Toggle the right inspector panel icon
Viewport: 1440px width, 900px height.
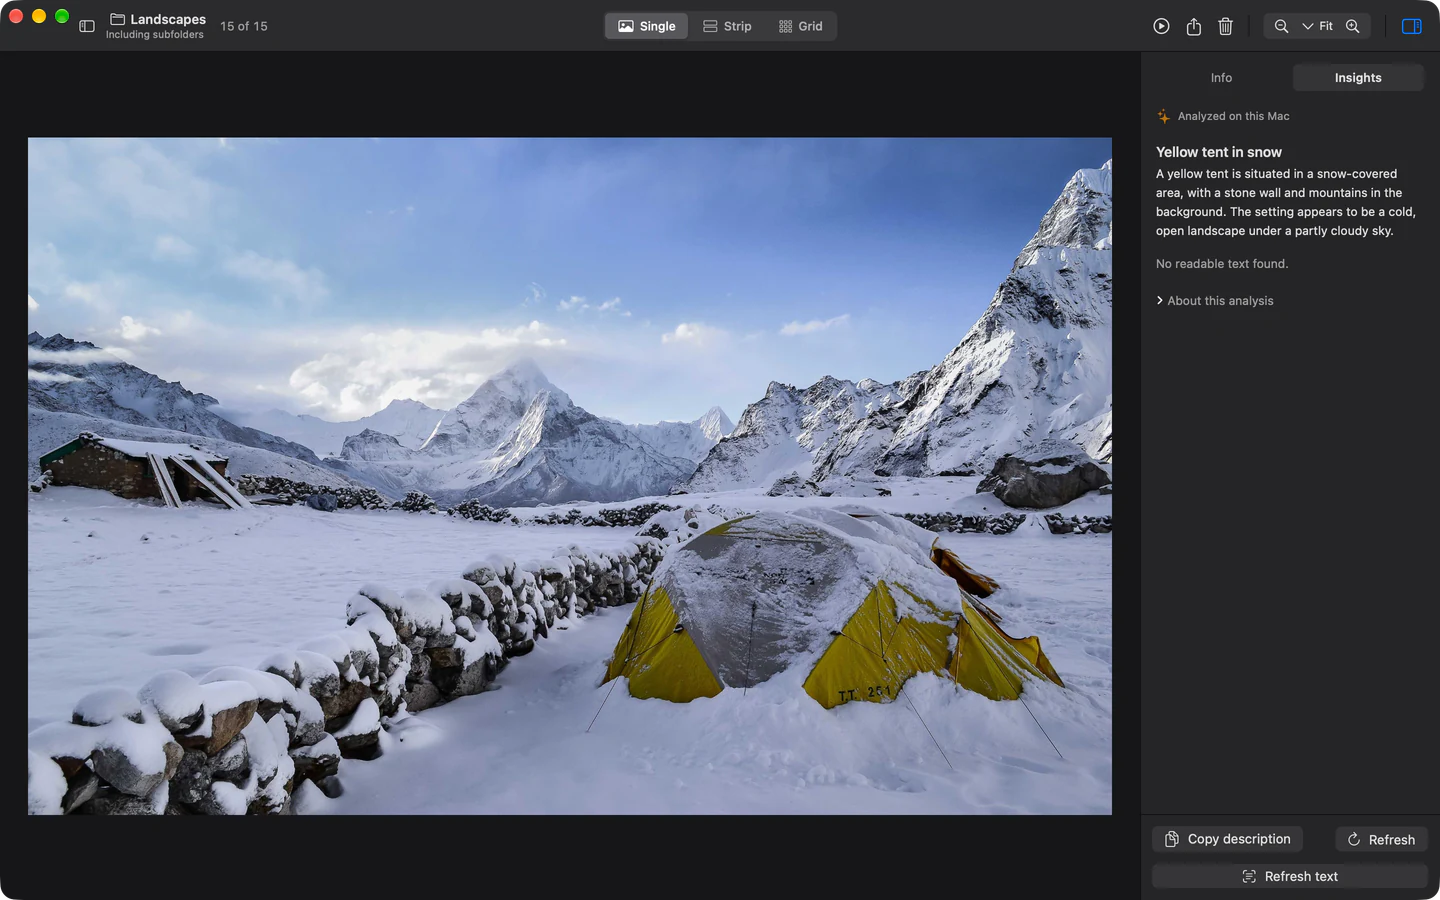coord(1412,26)
